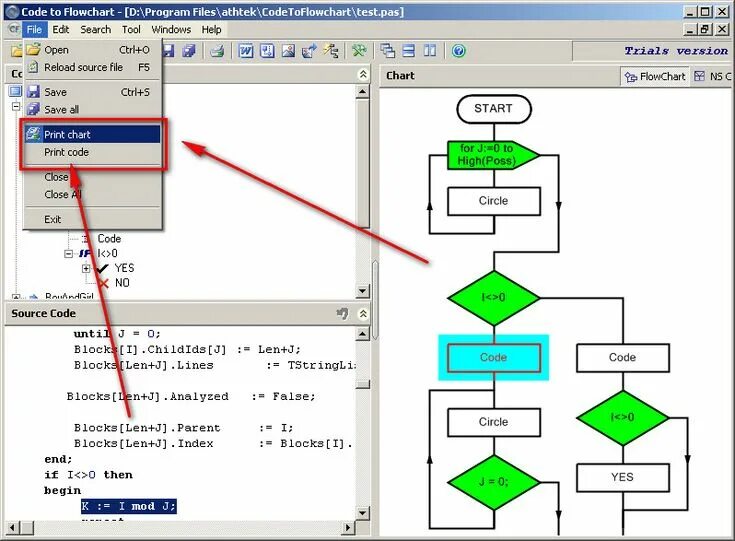Viewport: 735px width, 541px height.
Task: Export chart to Word document icon
Action: [x=246, y=51]
